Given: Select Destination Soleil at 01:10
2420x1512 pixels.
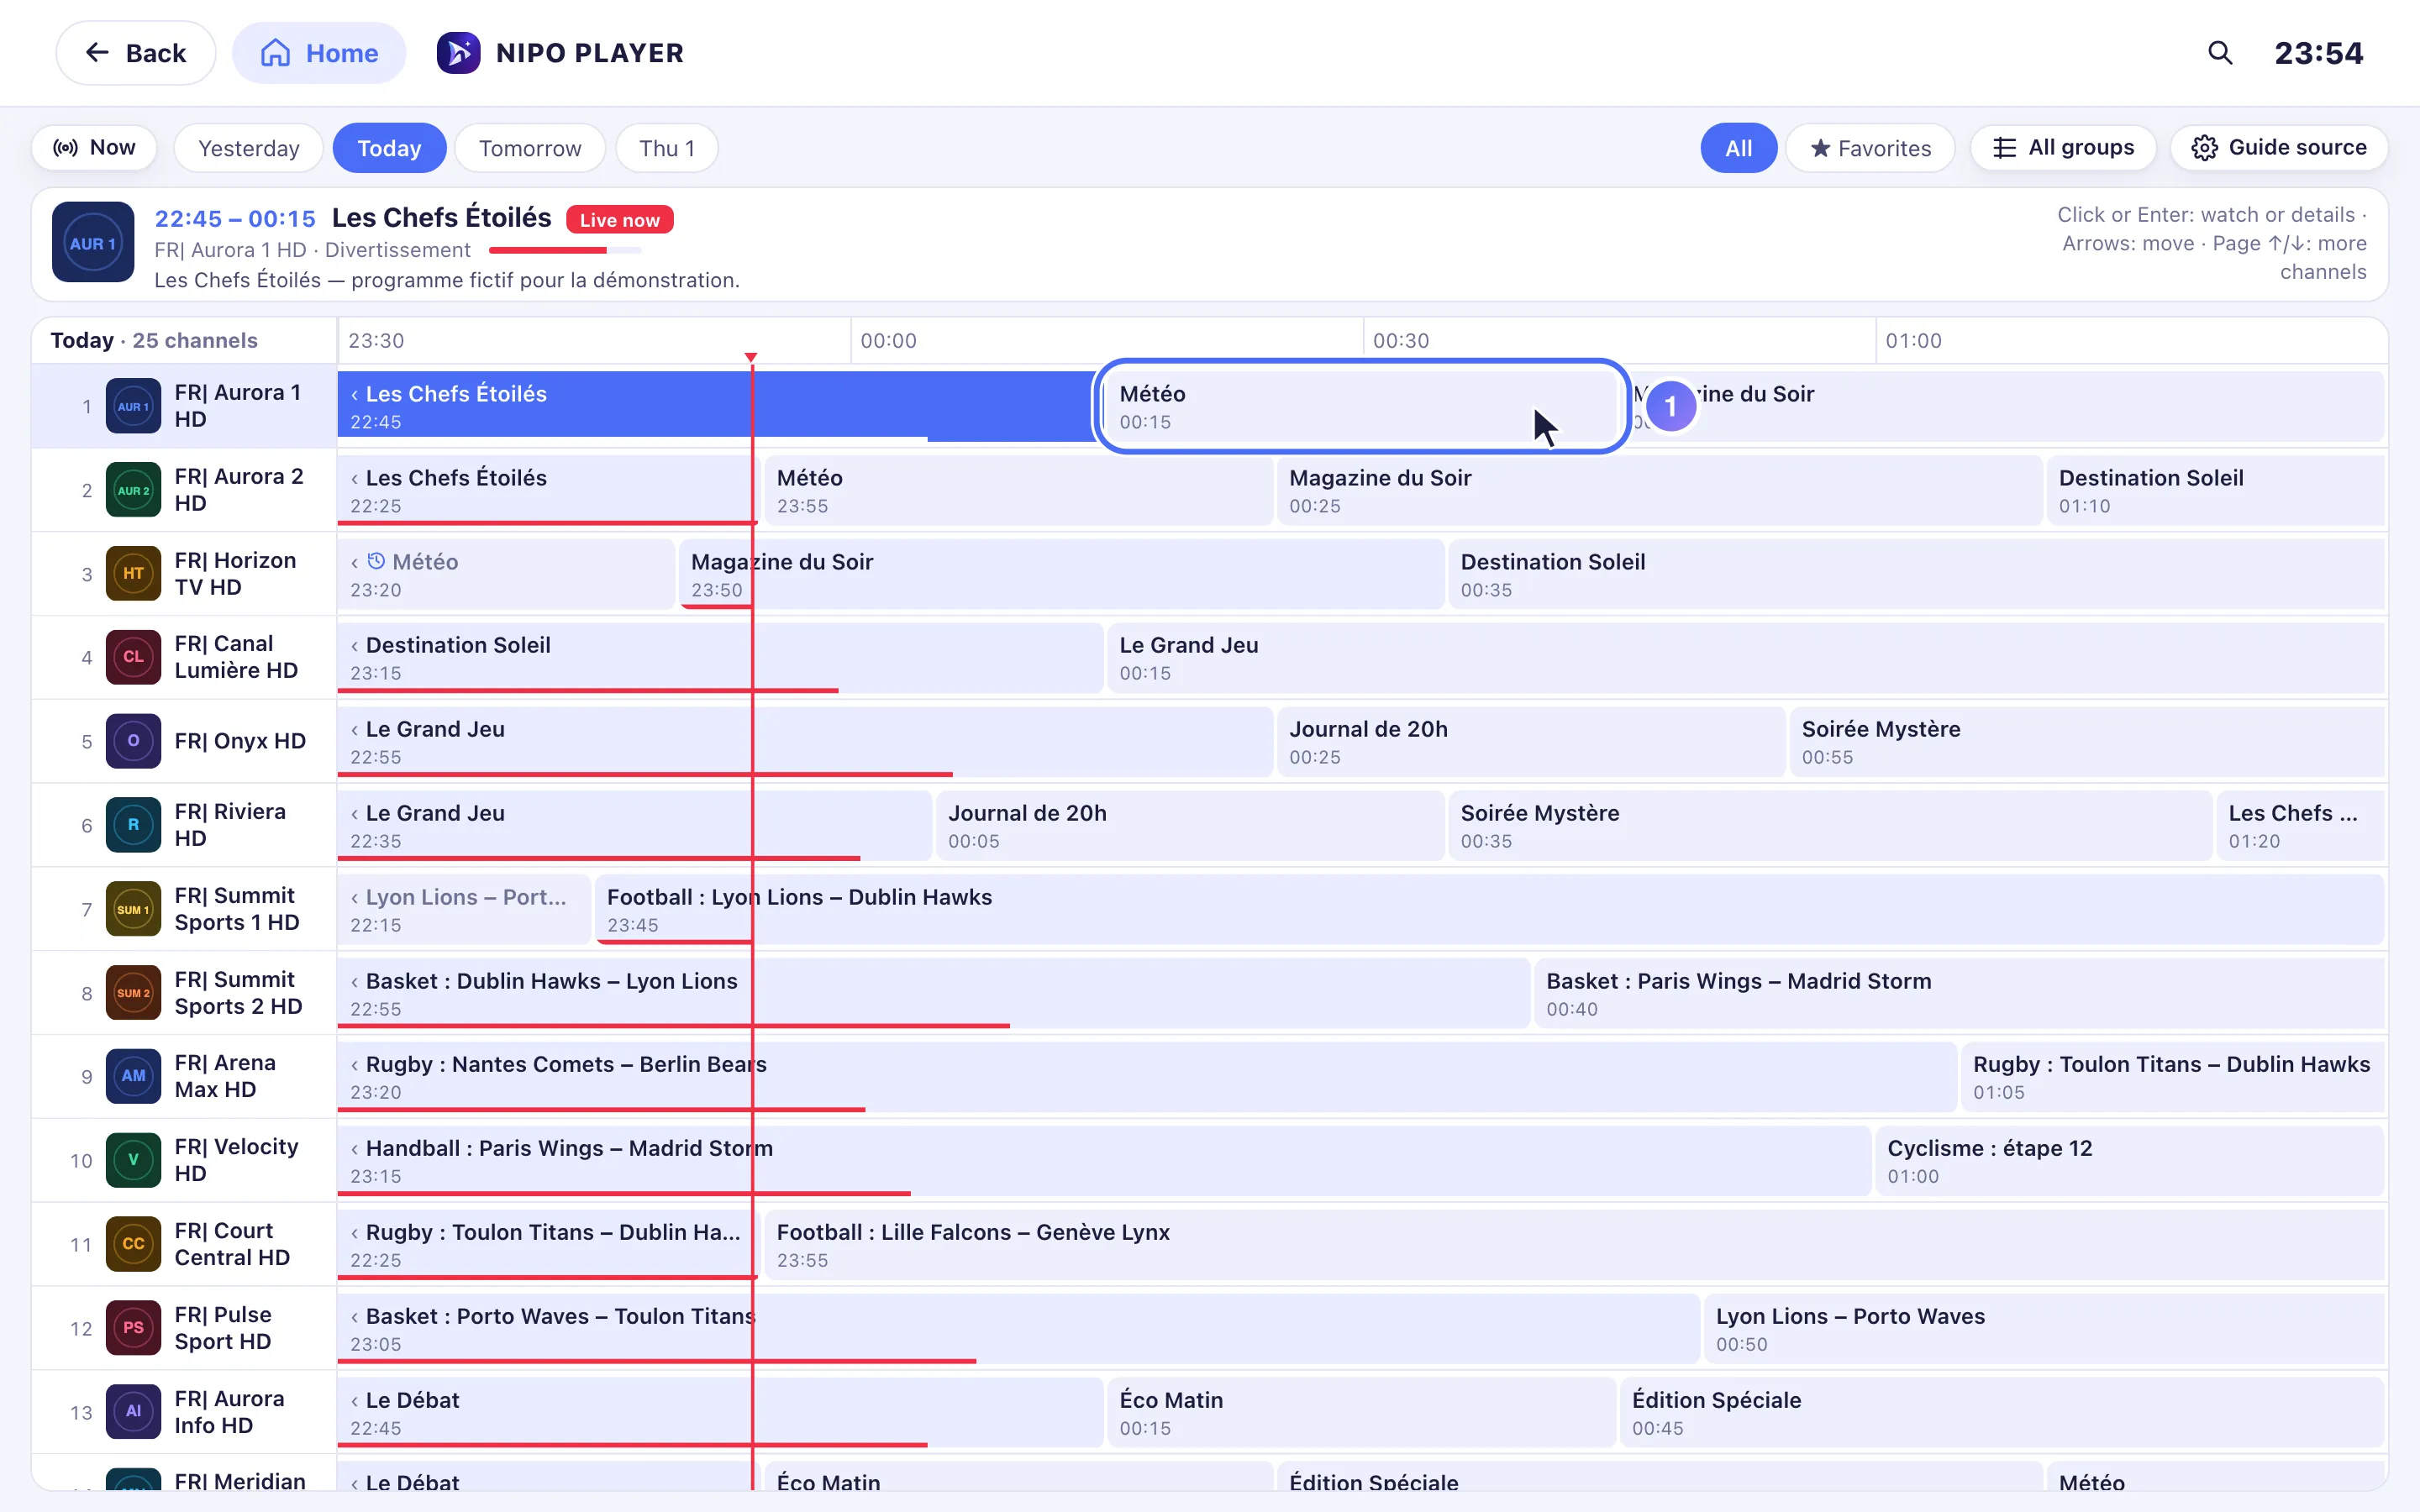Looking at the screenshot, I should (2216, 490).
